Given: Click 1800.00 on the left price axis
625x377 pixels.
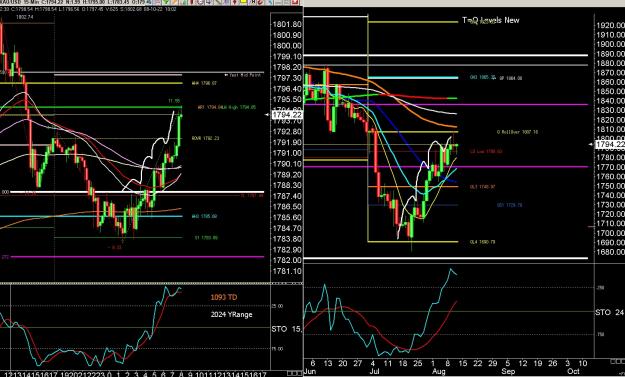Looking at the screenshot, I should tap(287, 46).
